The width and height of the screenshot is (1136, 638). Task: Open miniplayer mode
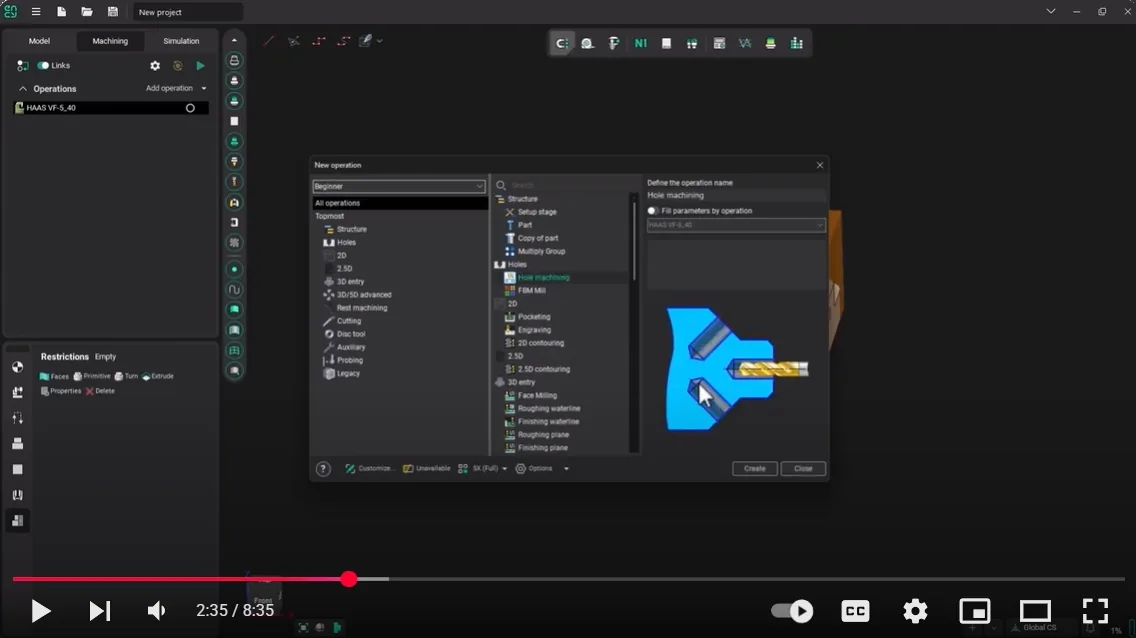(x=975, y=611)
